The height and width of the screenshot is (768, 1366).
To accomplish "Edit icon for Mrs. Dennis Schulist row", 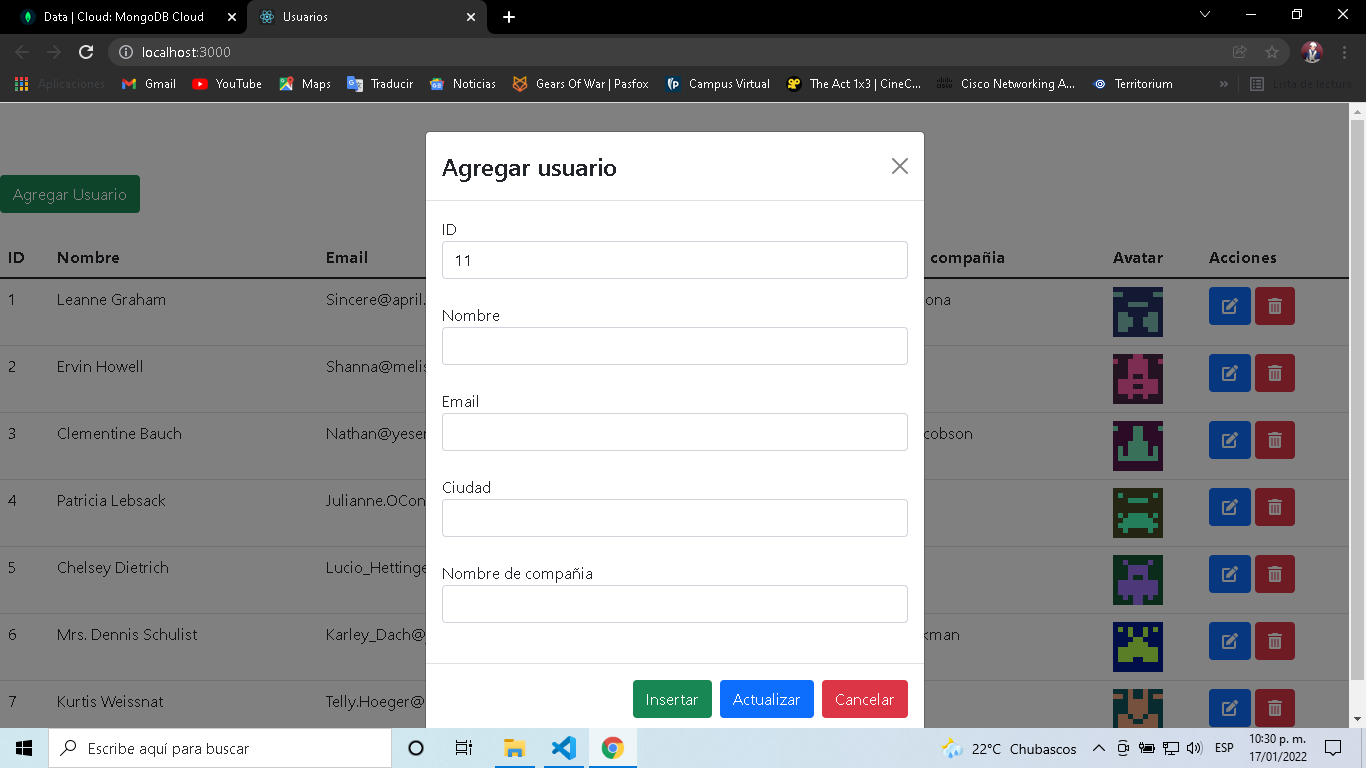I will [1230, 641].
